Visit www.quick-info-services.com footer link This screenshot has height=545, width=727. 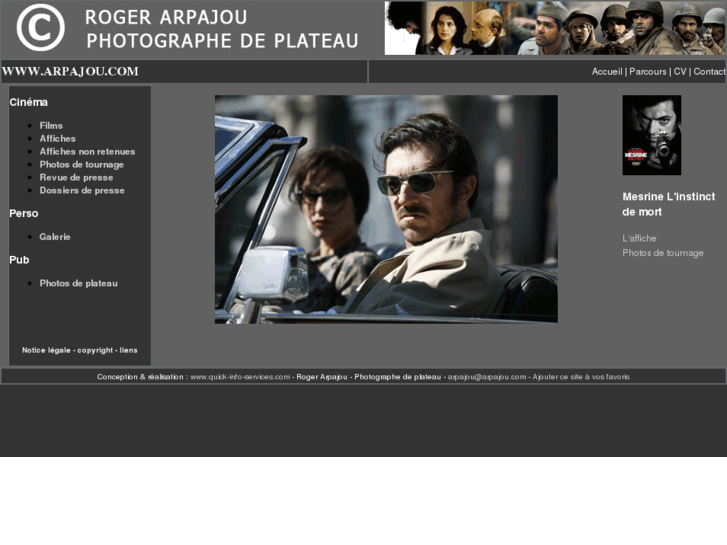[240, 377]
